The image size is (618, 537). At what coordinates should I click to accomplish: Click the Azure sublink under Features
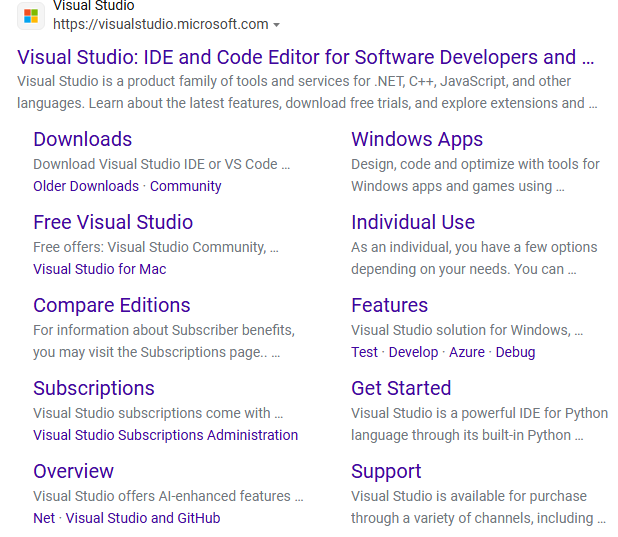[x=467, y=352]
